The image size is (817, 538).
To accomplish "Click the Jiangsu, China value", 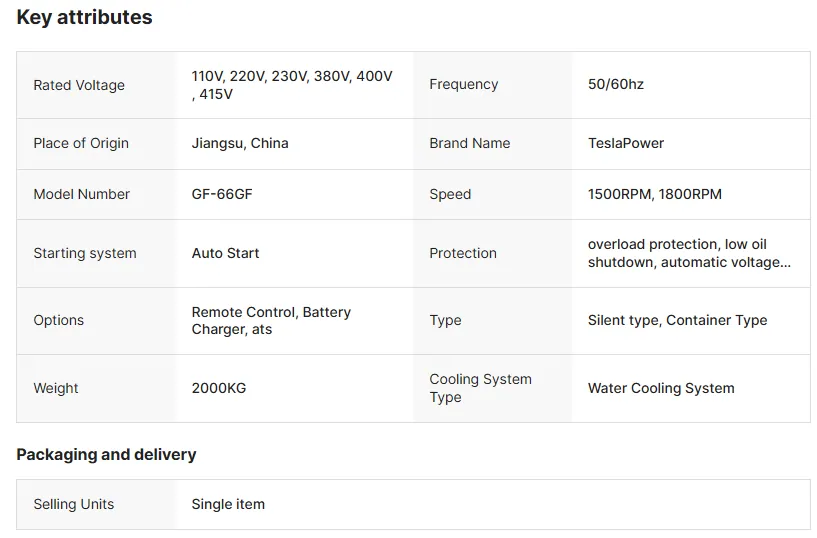I will pos(240,143).
